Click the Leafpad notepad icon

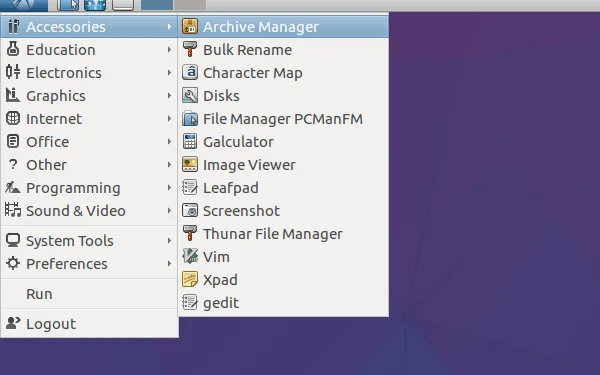(x=190, y=188)
